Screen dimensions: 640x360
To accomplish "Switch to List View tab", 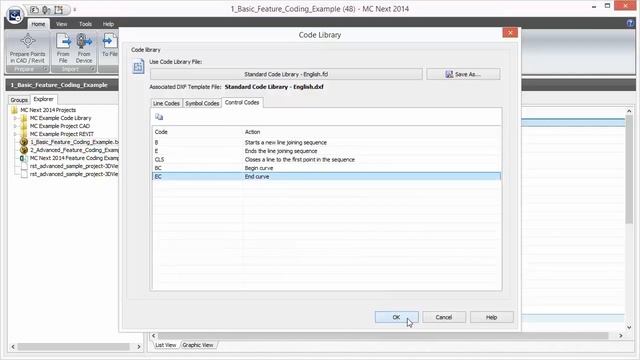I will 166,345.
